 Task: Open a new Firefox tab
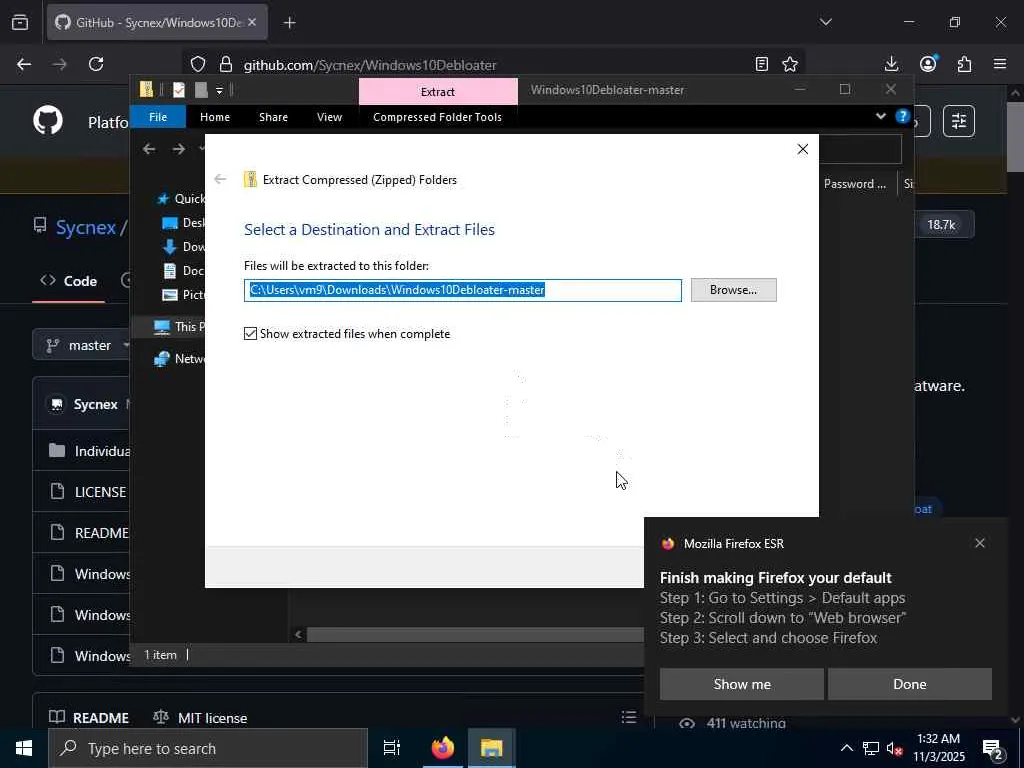(x=289, y=23)
